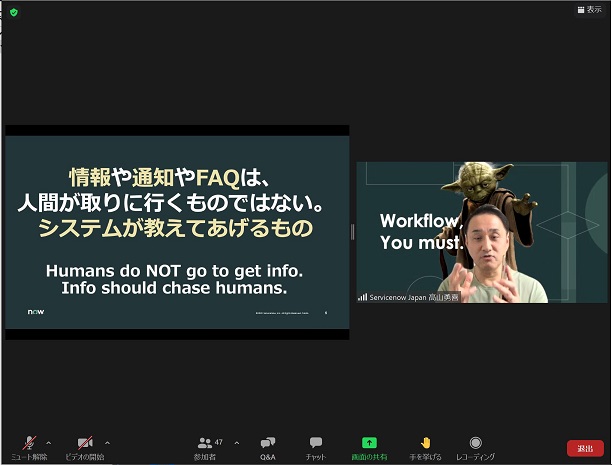Raise hand with 手を挙げる

click(x=425, y=448)
